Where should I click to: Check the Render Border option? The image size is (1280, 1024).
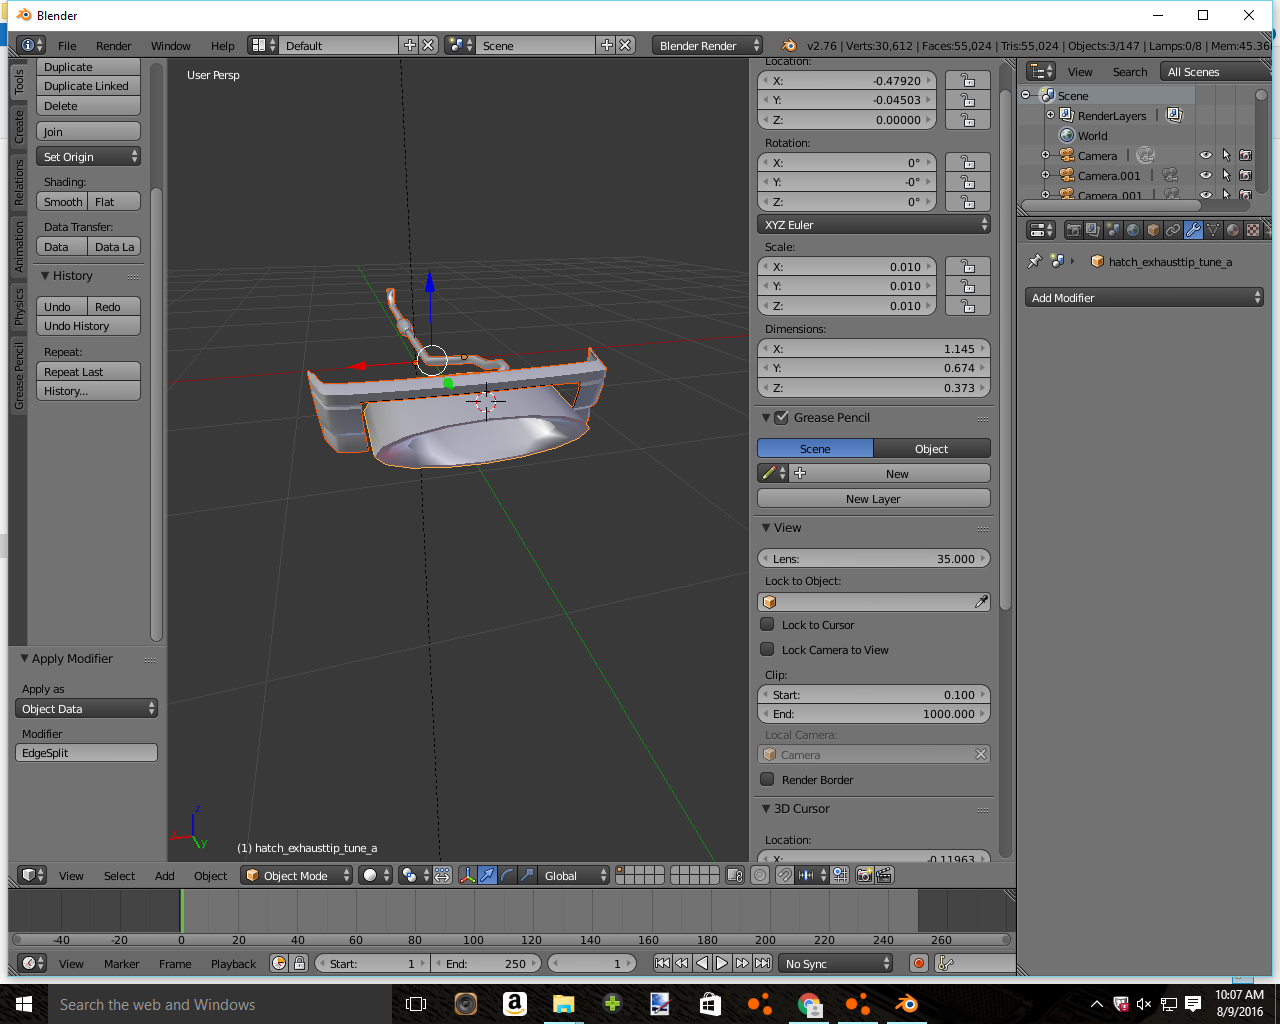point(768,779)
